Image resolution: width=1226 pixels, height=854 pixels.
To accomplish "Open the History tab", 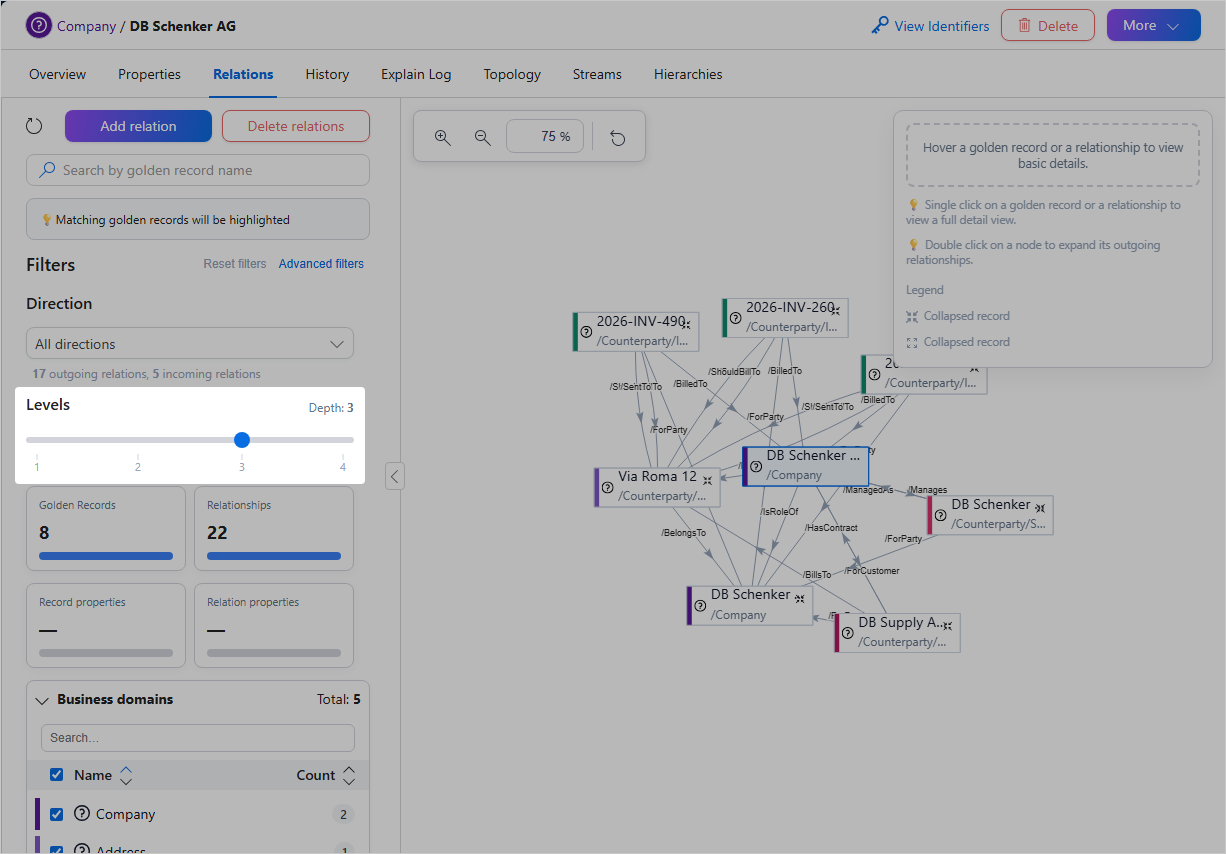I will (x=327, y=74).
